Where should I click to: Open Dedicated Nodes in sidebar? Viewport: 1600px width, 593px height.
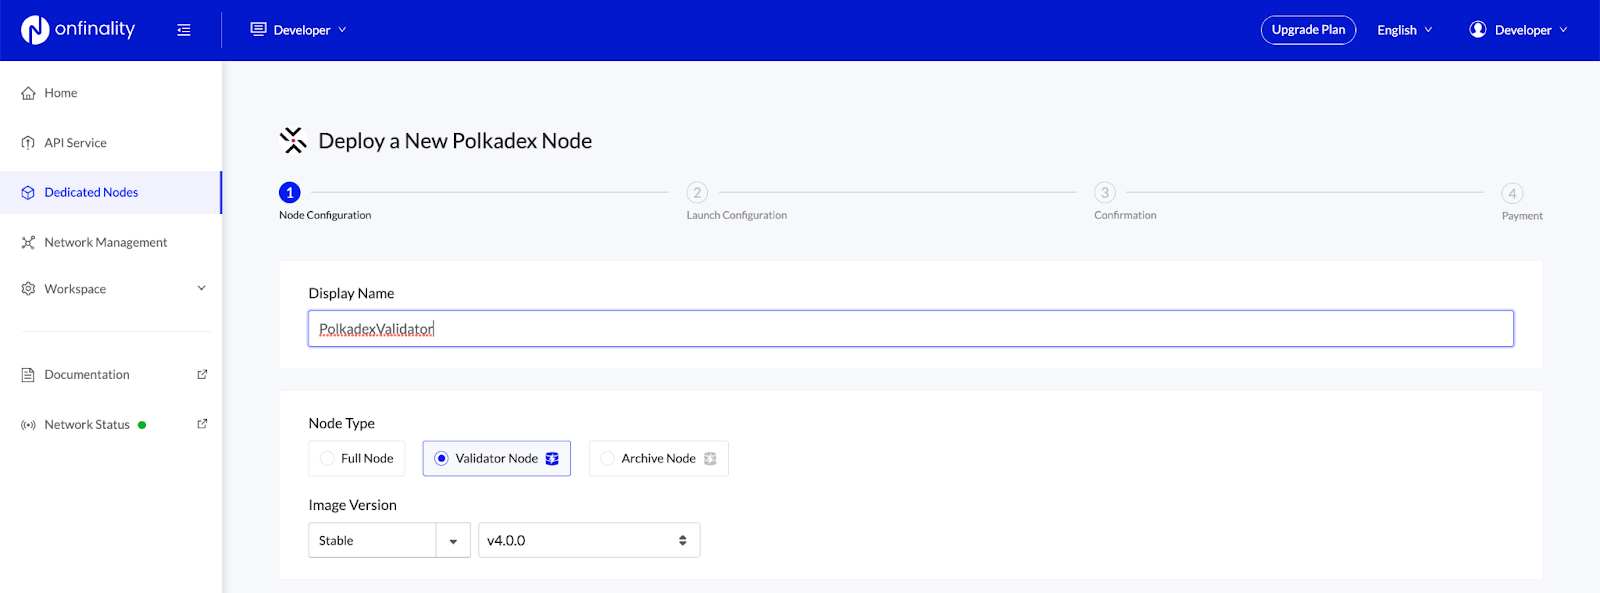[x=91, y=192]
